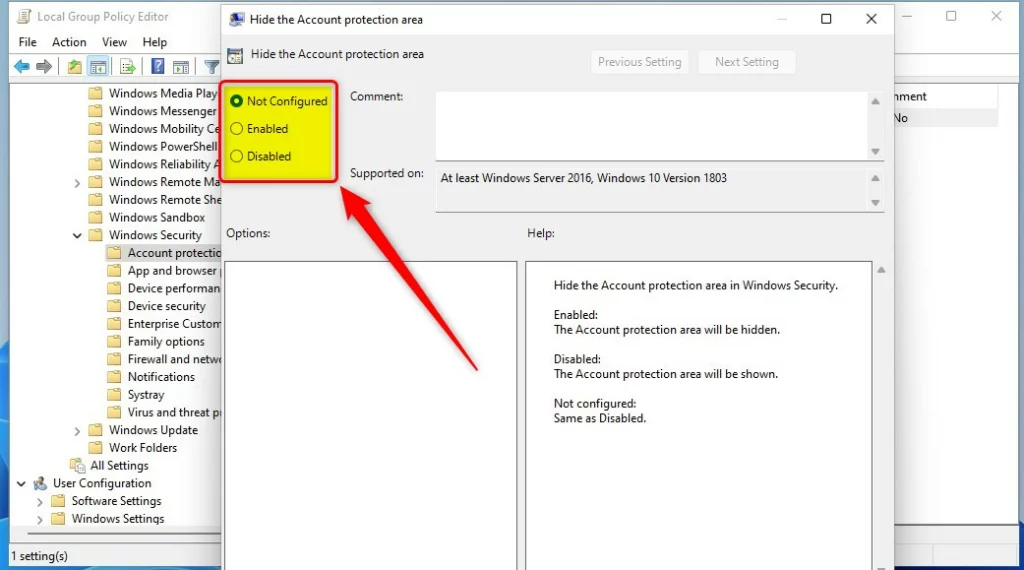
Task: Toggle the Show/Hide Action Pane icon
Action: point(181,66)
